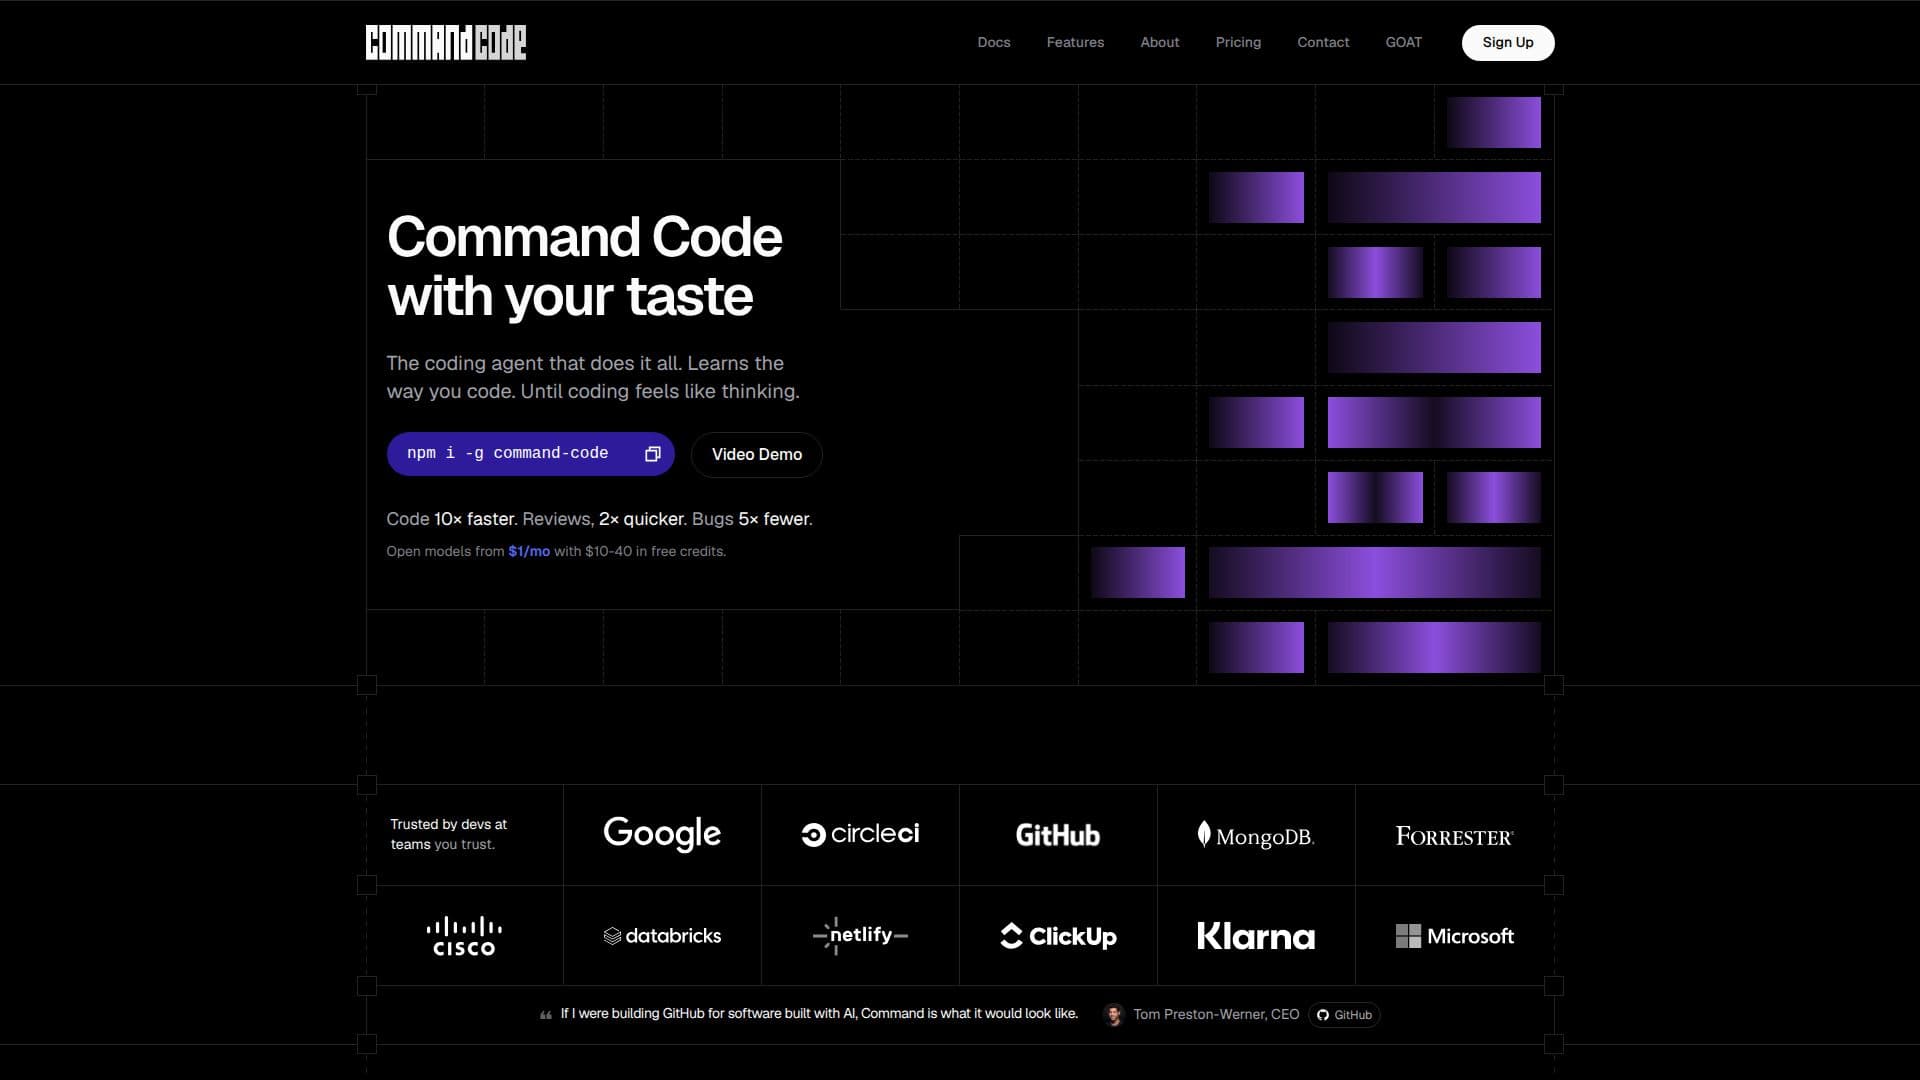Watch the Video Demo
The width and height of the screenshot is (1920, 1080).
757,454
